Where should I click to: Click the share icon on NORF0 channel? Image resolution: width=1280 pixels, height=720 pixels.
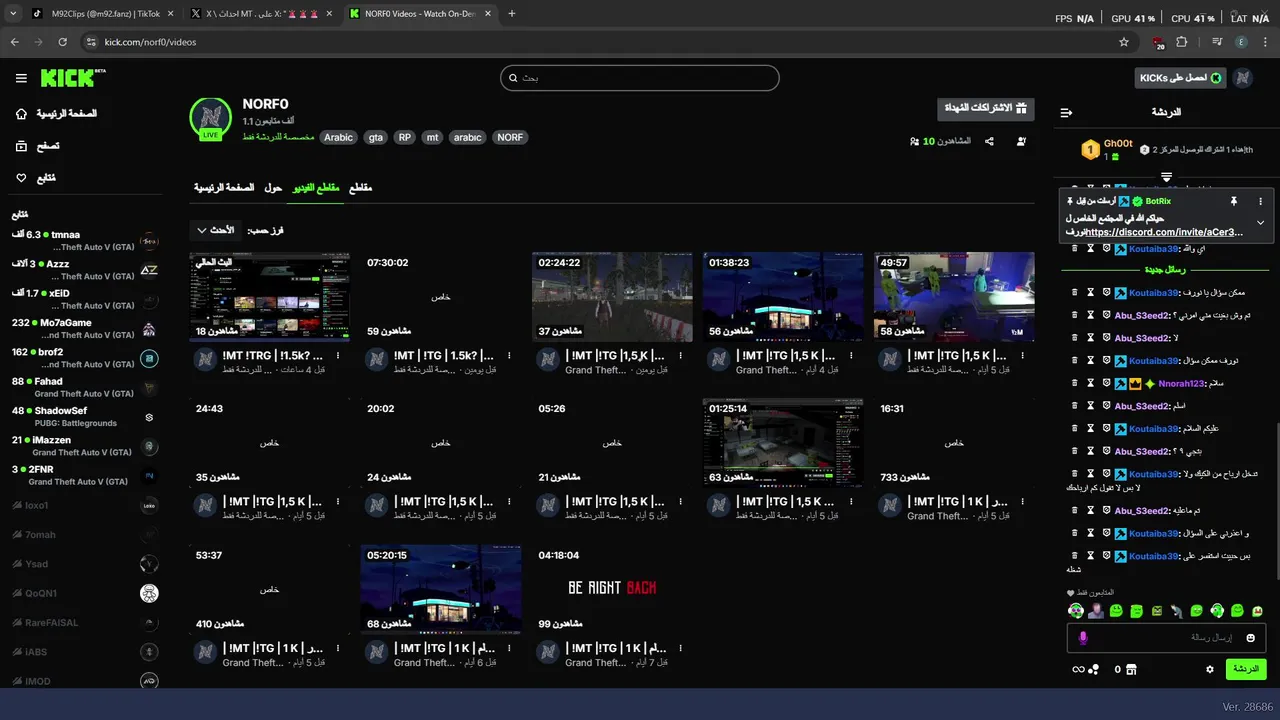tap(989, 142)
